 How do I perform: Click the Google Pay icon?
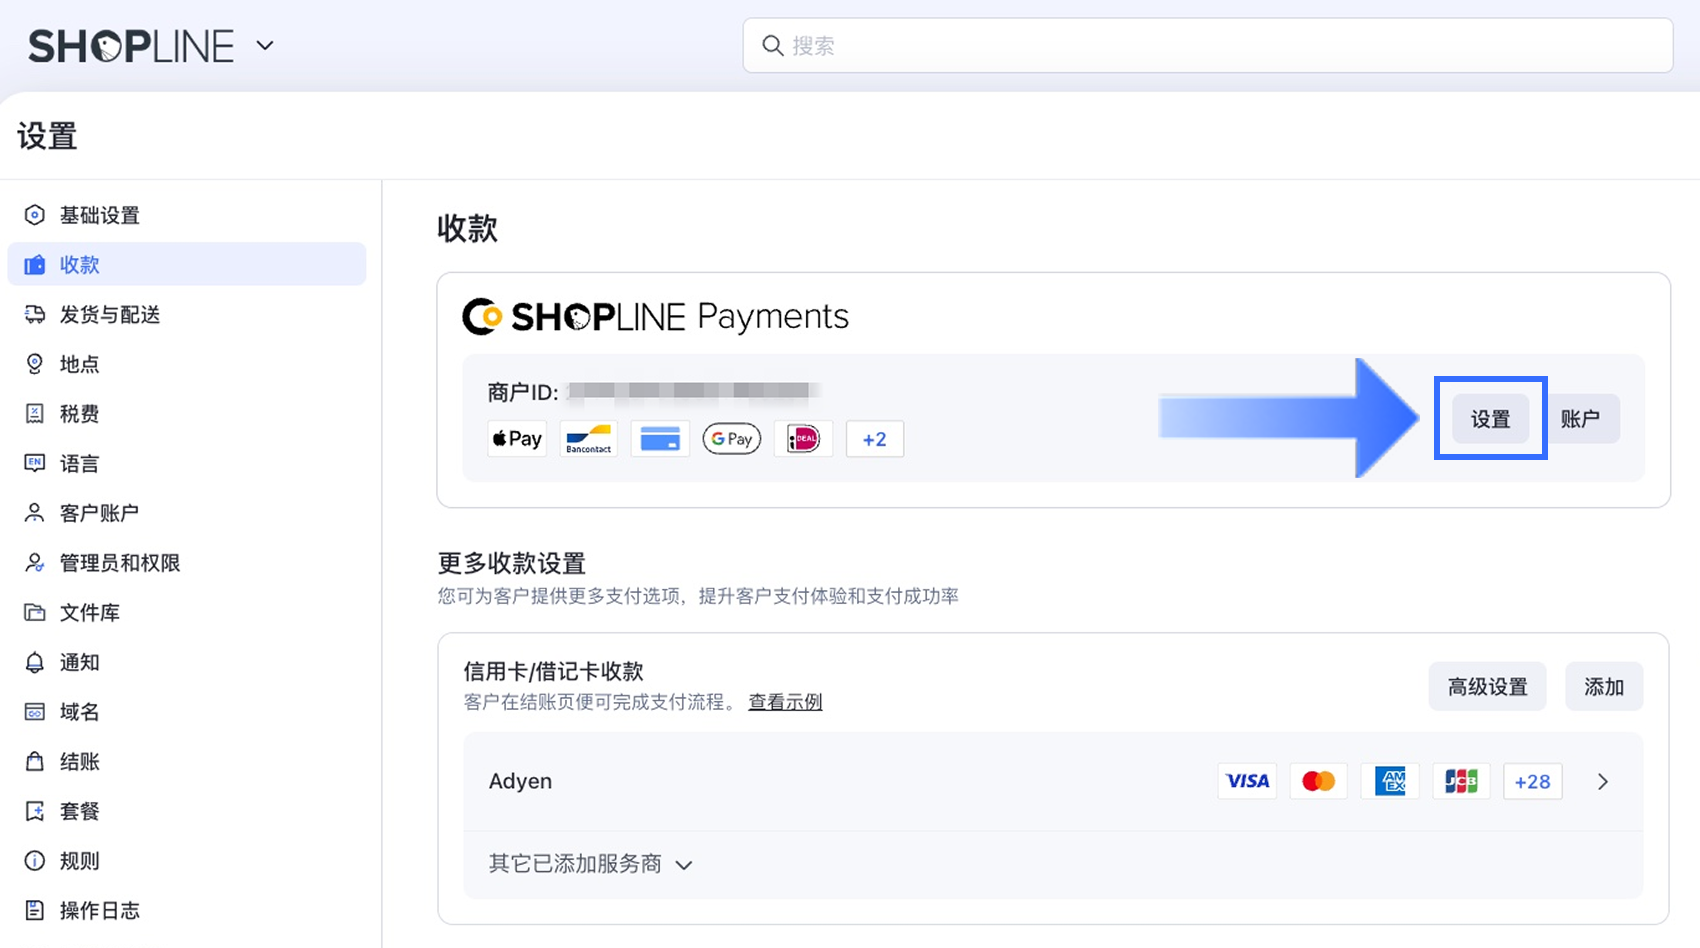pyautogui.click(x=732, y=439)
